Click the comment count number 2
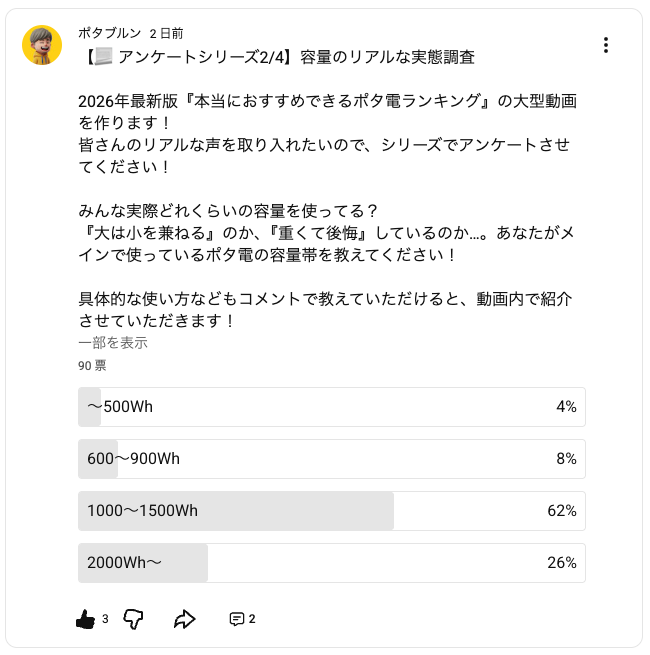 252,619
